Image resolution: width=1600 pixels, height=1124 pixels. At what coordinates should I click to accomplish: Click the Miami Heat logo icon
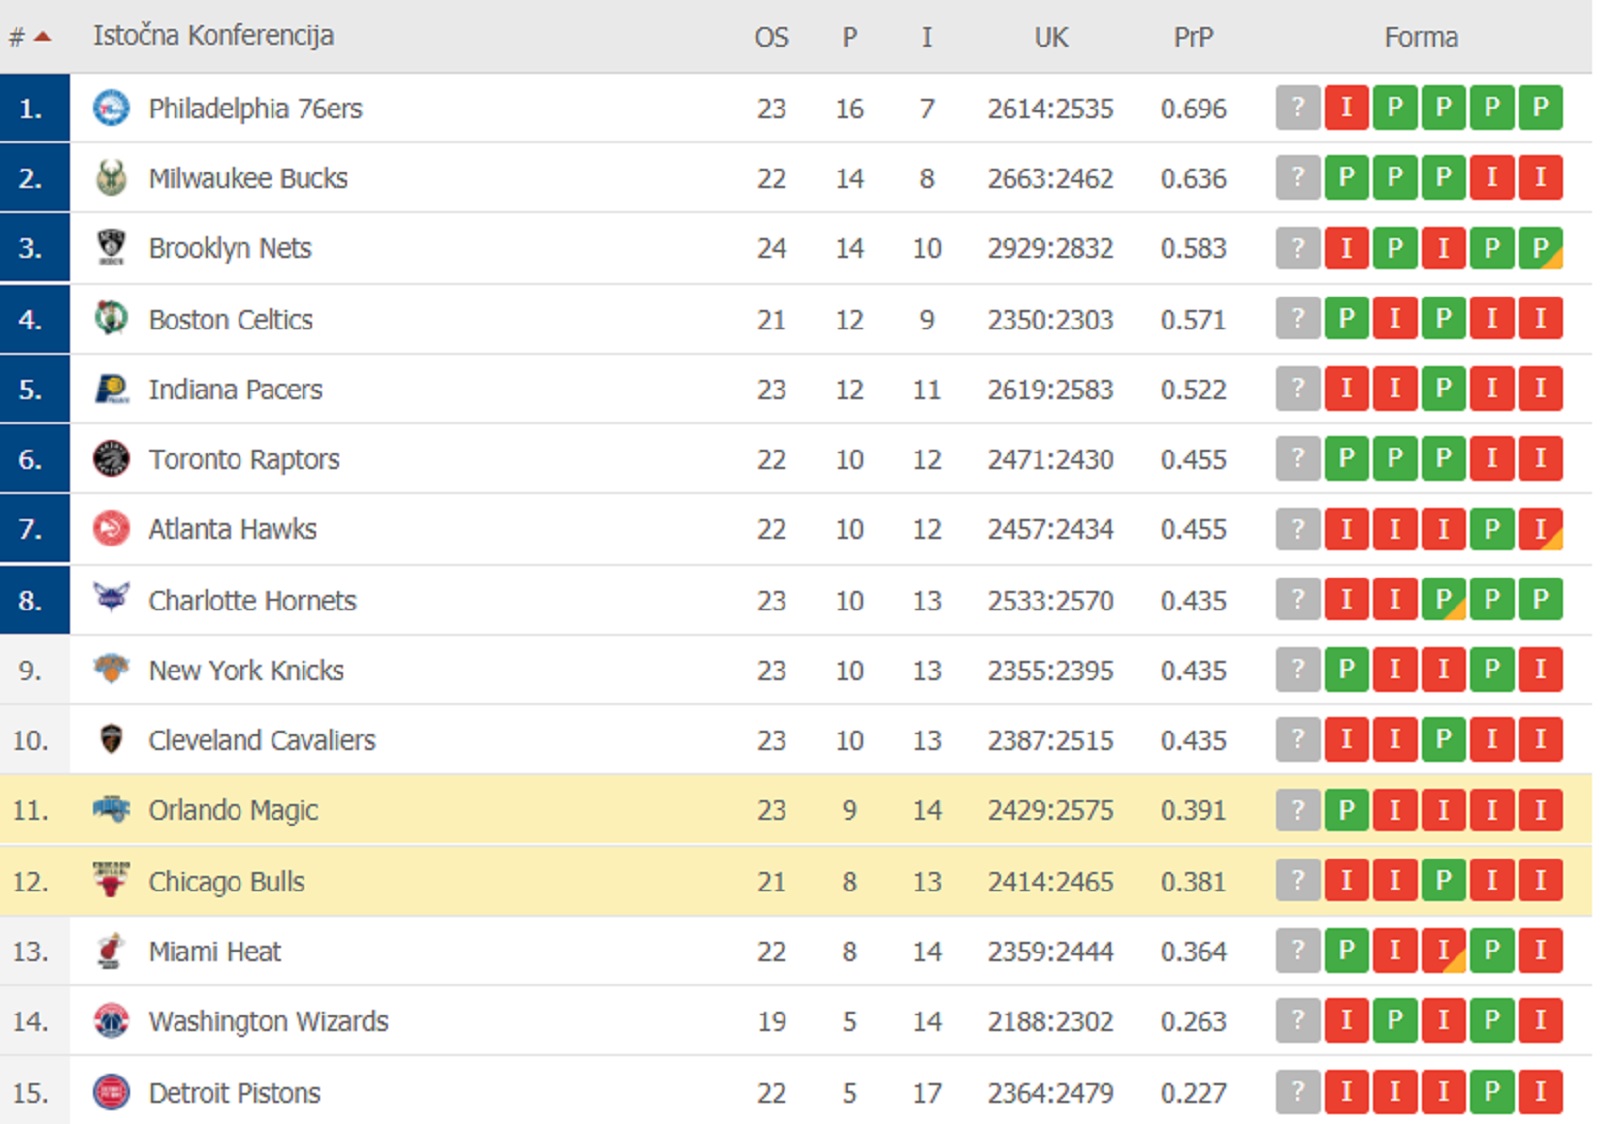point(111,950)
